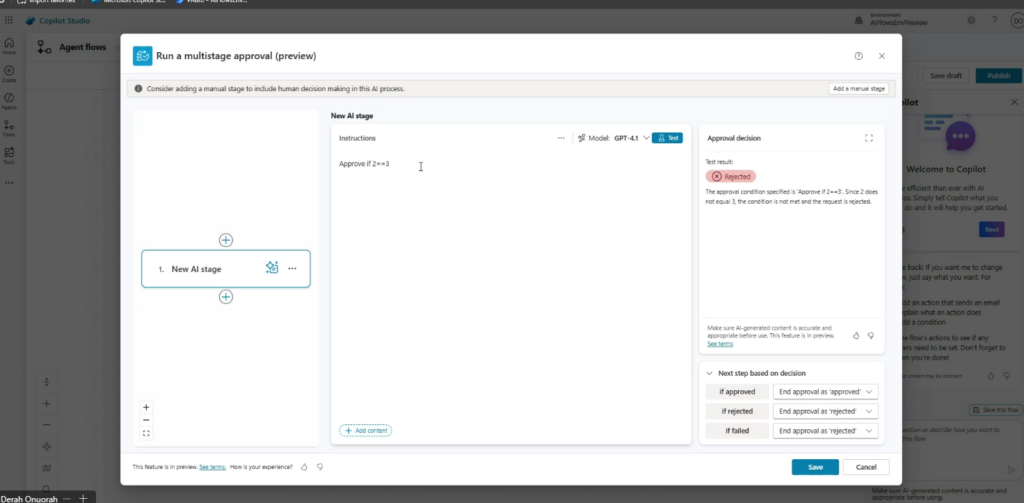The height and width of the screenshot is (503, 1024).
Task: Thumbs down How is your experience
Action: pos(320,467)
